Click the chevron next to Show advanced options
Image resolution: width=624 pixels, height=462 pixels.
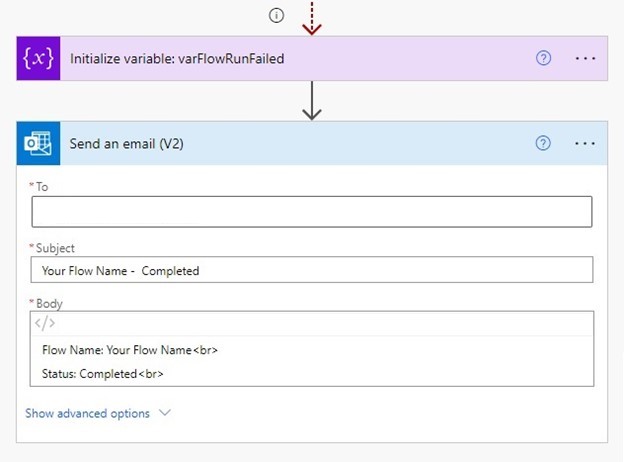[x=165, y=413]
